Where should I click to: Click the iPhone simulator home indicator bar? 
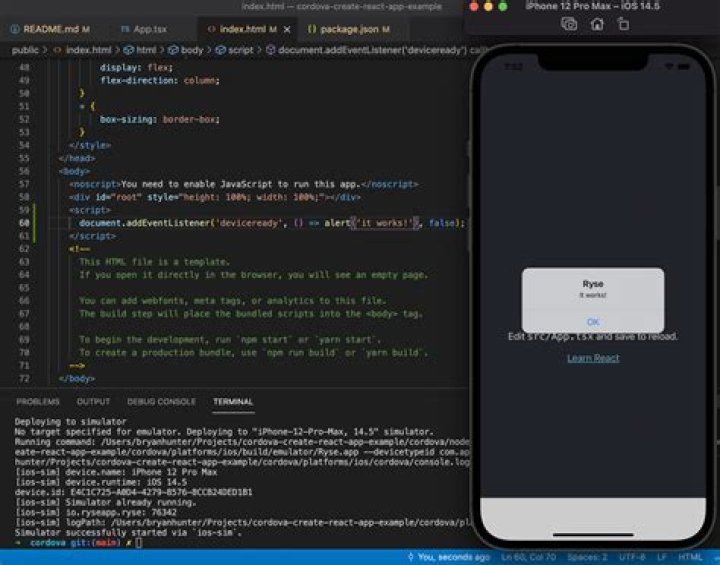593,534
